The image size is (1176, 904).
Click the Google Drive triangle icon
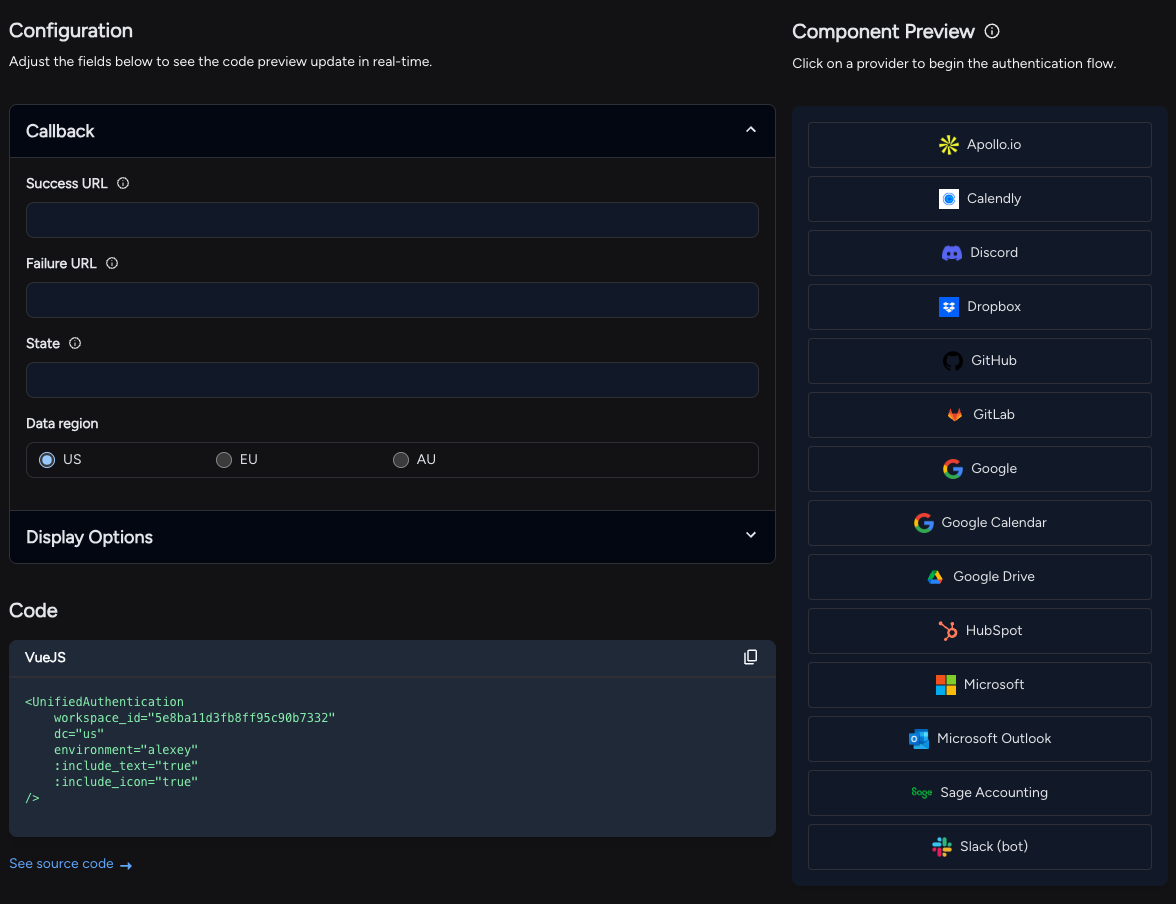point(935,577)
